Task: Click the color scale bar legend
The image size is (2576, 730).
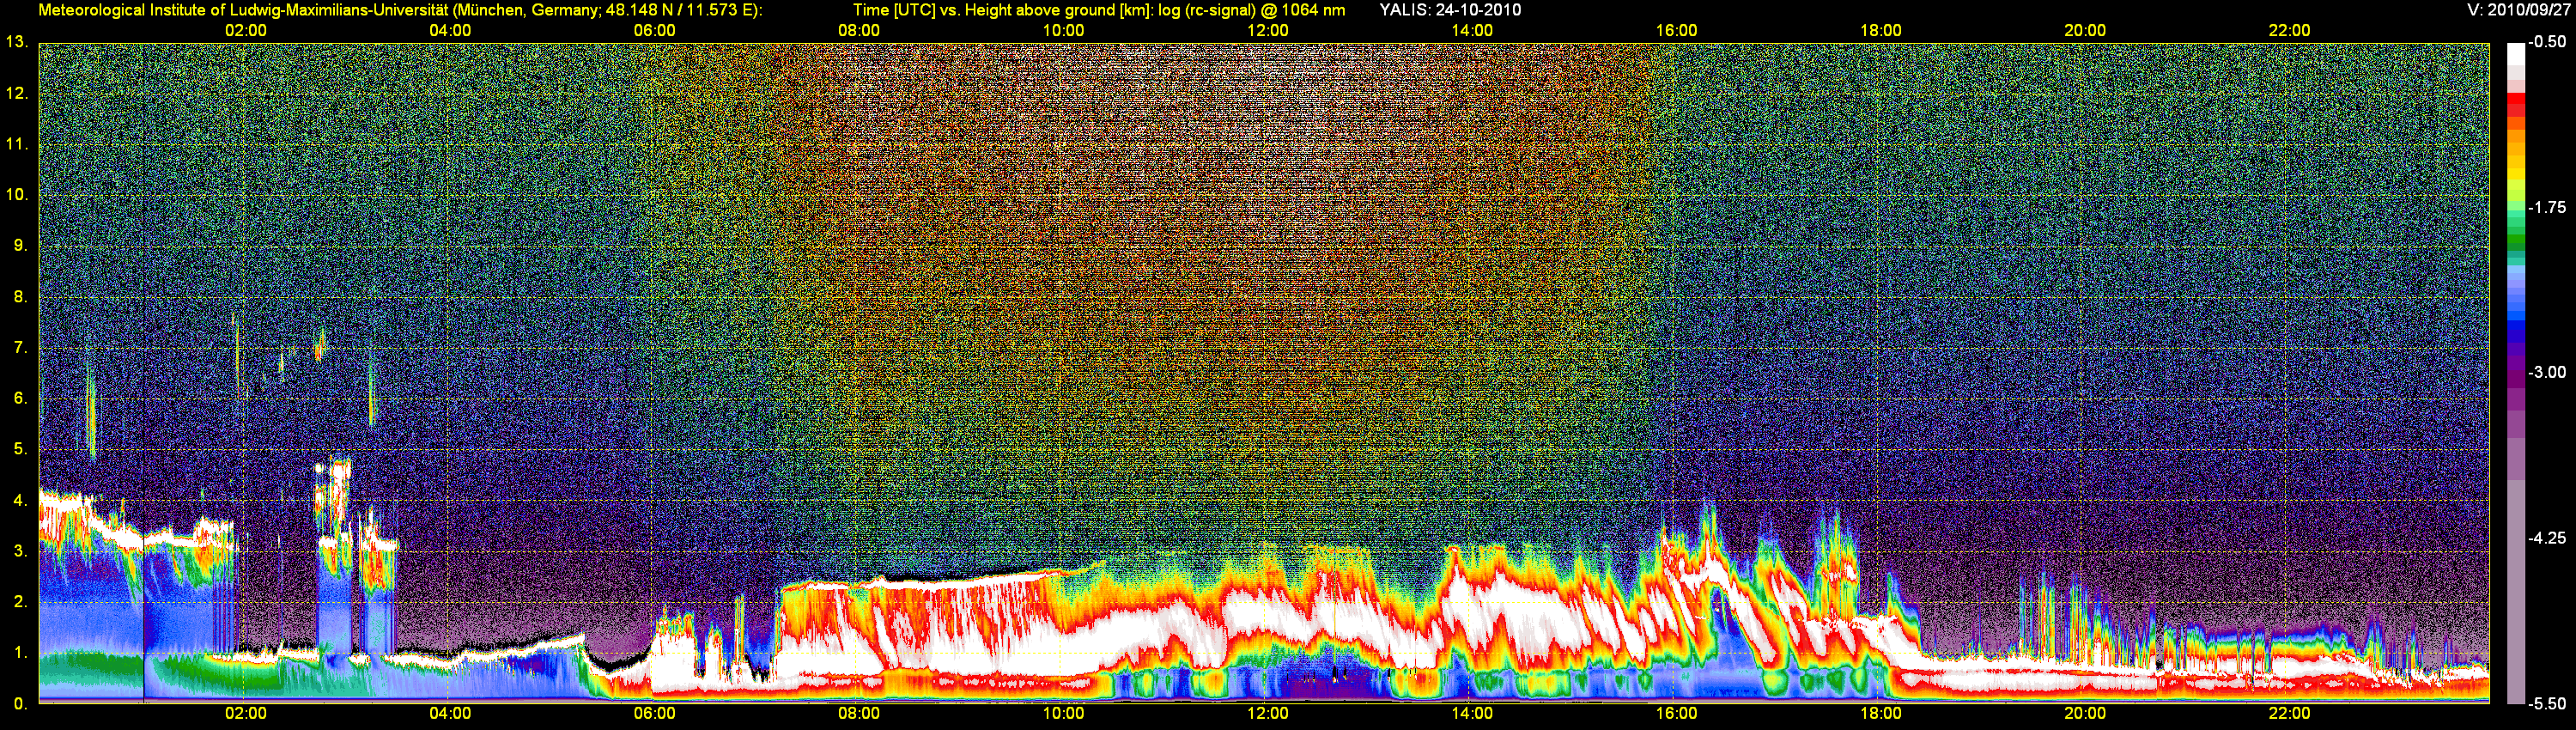Action: (2514, 373)
